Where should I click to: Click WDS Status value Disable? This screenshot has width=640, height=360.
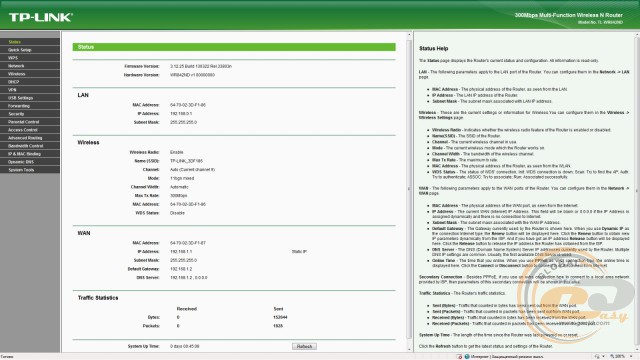click(177, 213)
